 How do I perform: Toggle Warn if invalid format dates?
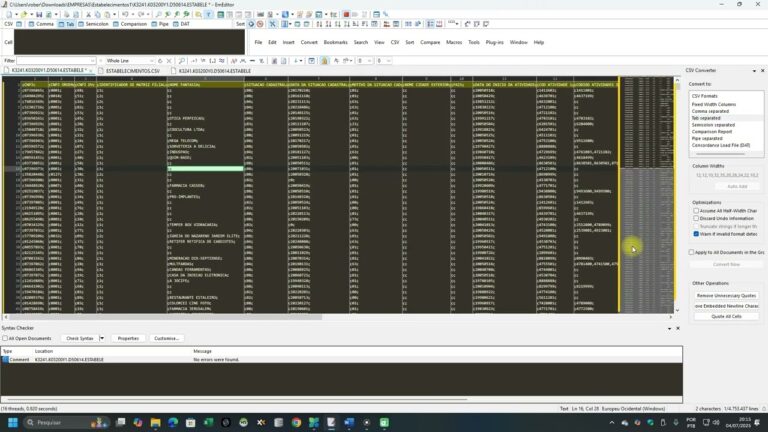tap(695, 233)
